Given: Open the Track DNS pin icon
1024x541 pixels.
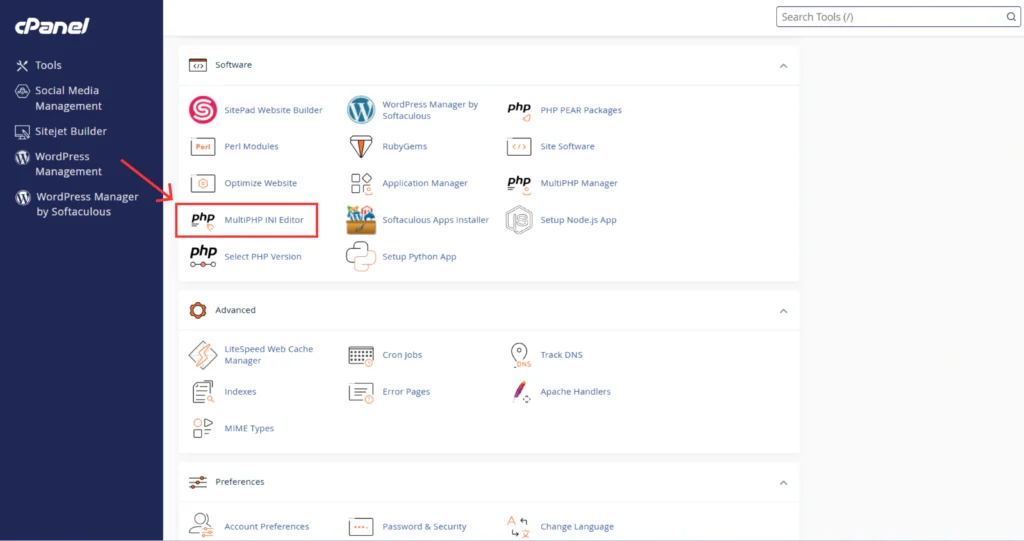Looking at the screenshot, I should pos(520,355).
